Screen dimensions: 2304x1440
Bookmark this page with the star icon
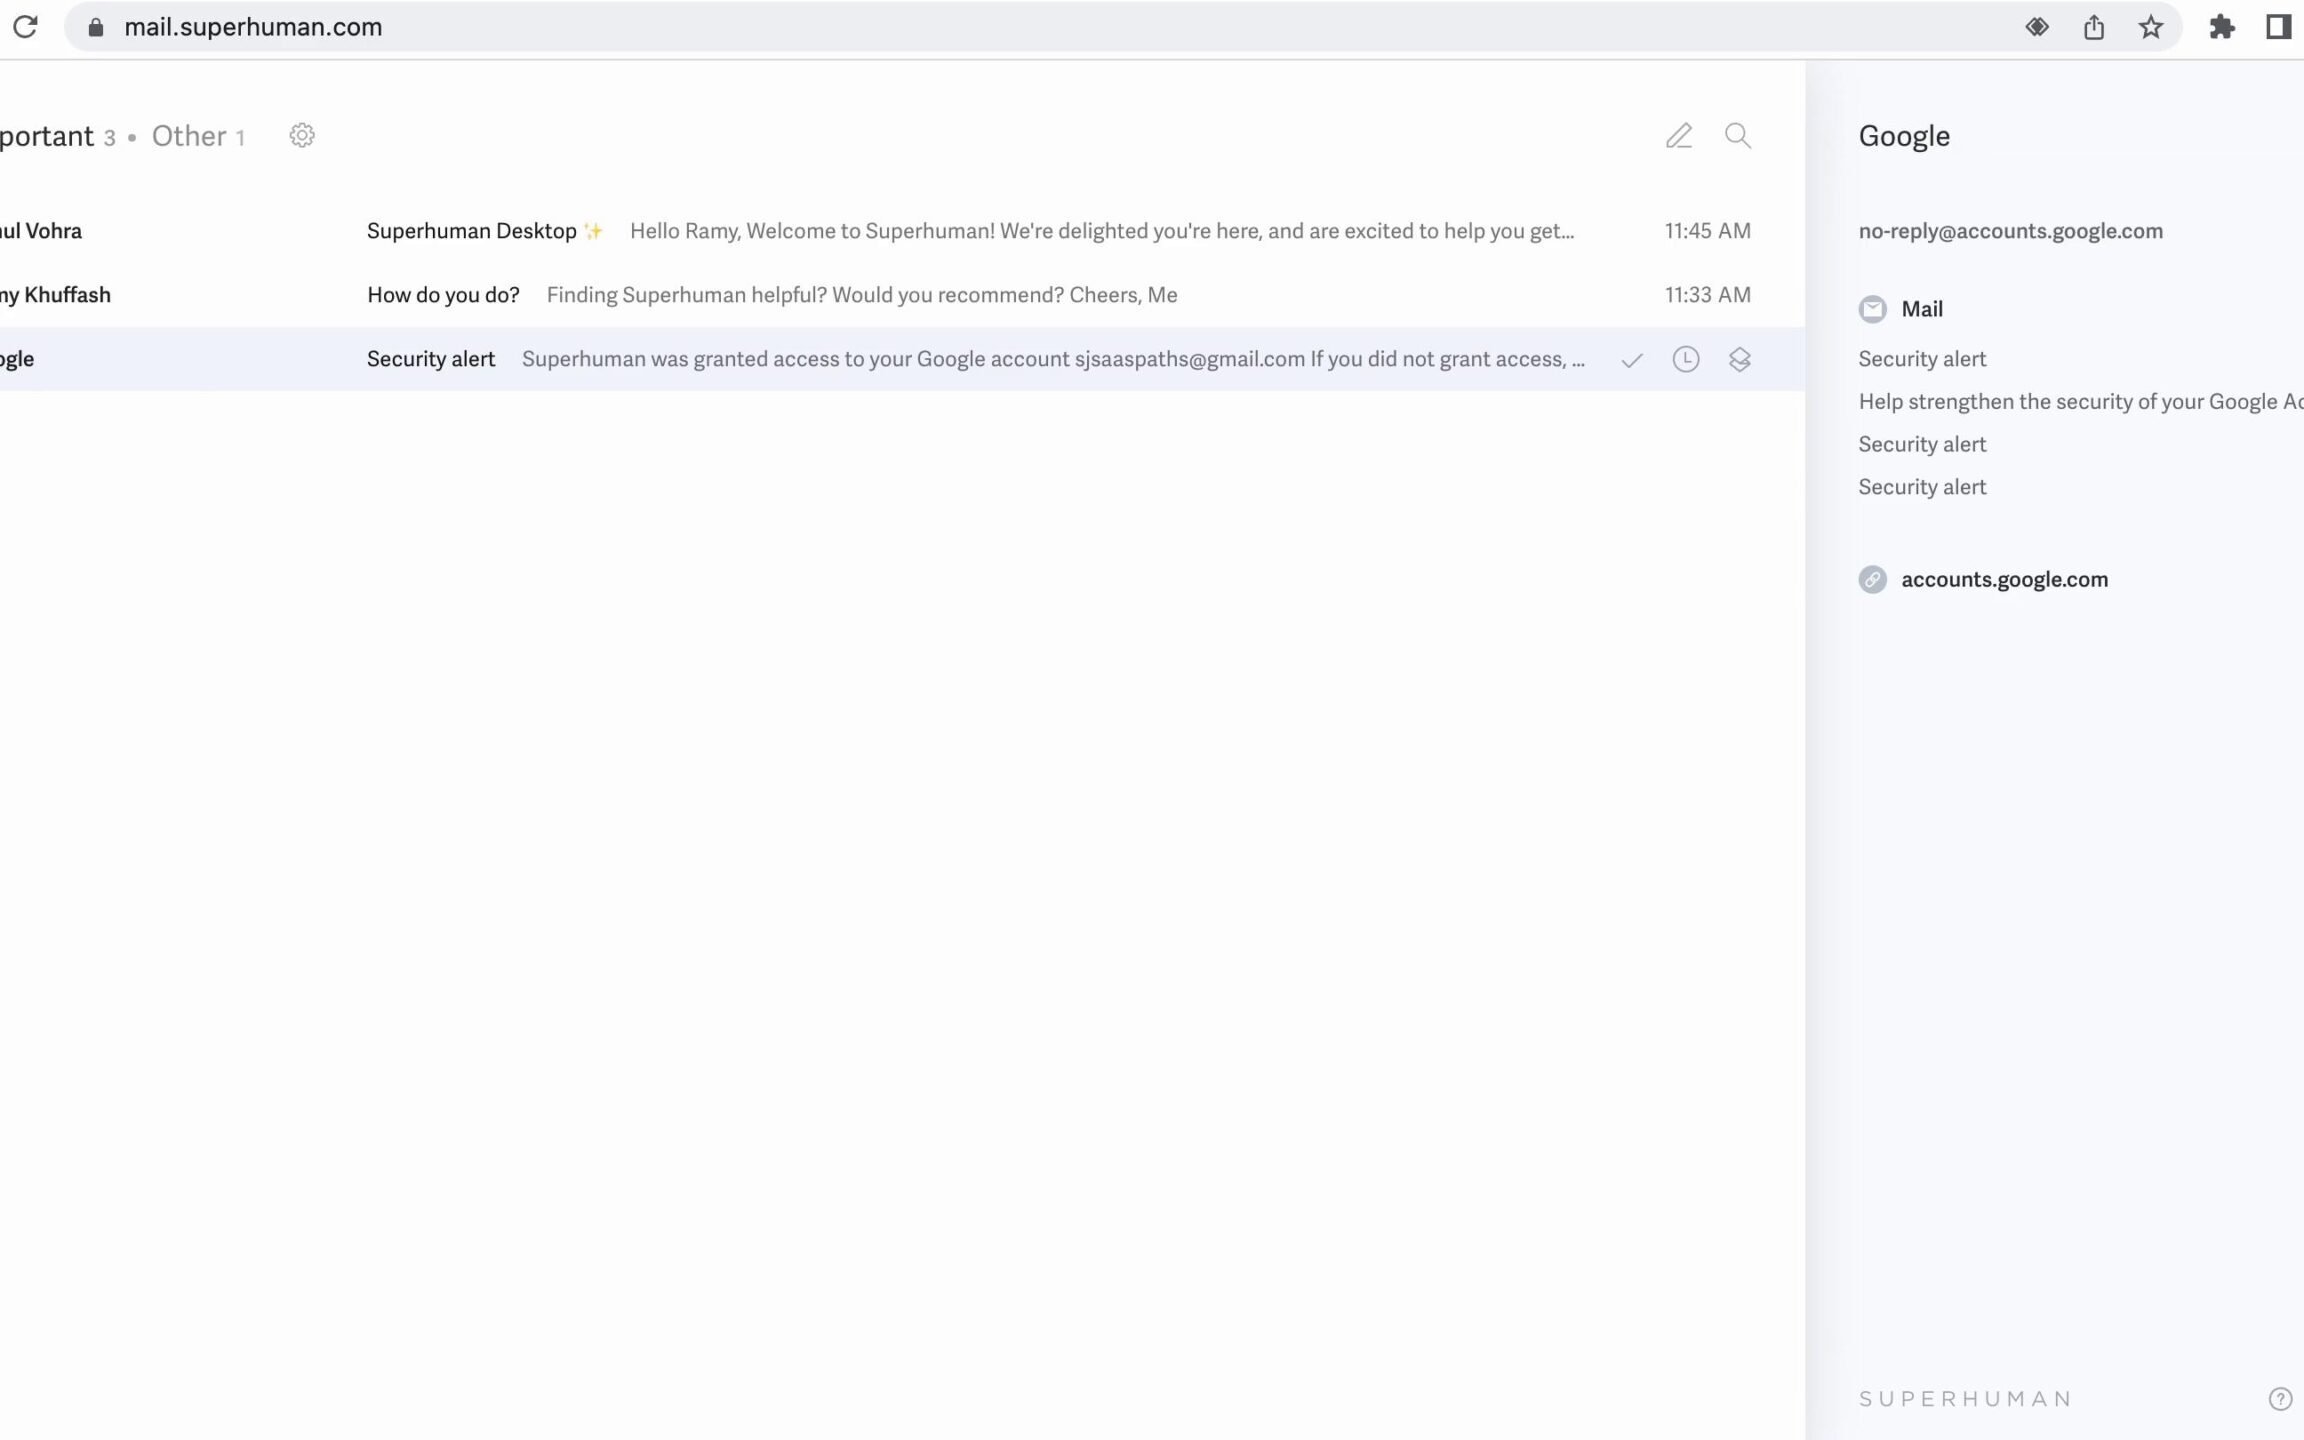point(2151,27)
